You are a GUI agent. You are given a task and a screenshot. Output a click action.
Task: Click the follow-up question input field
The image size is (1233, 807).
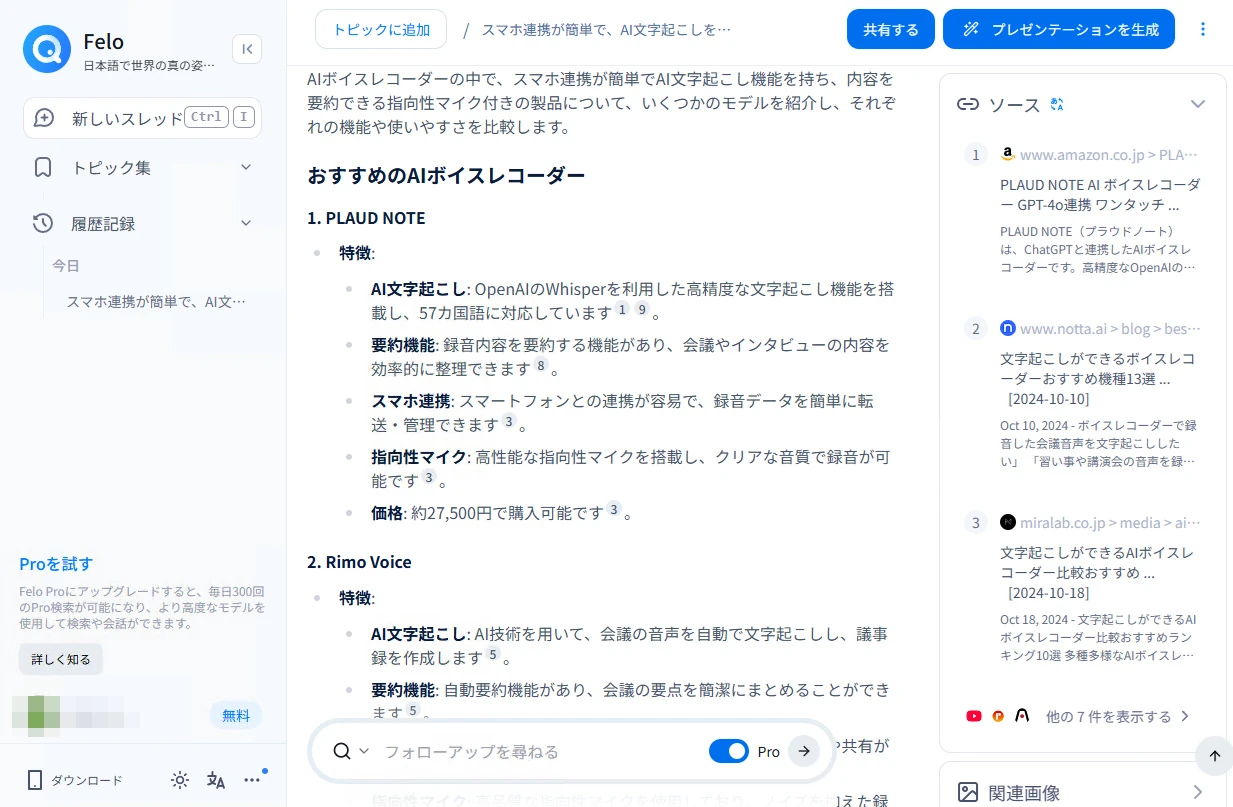pos(540,751)
